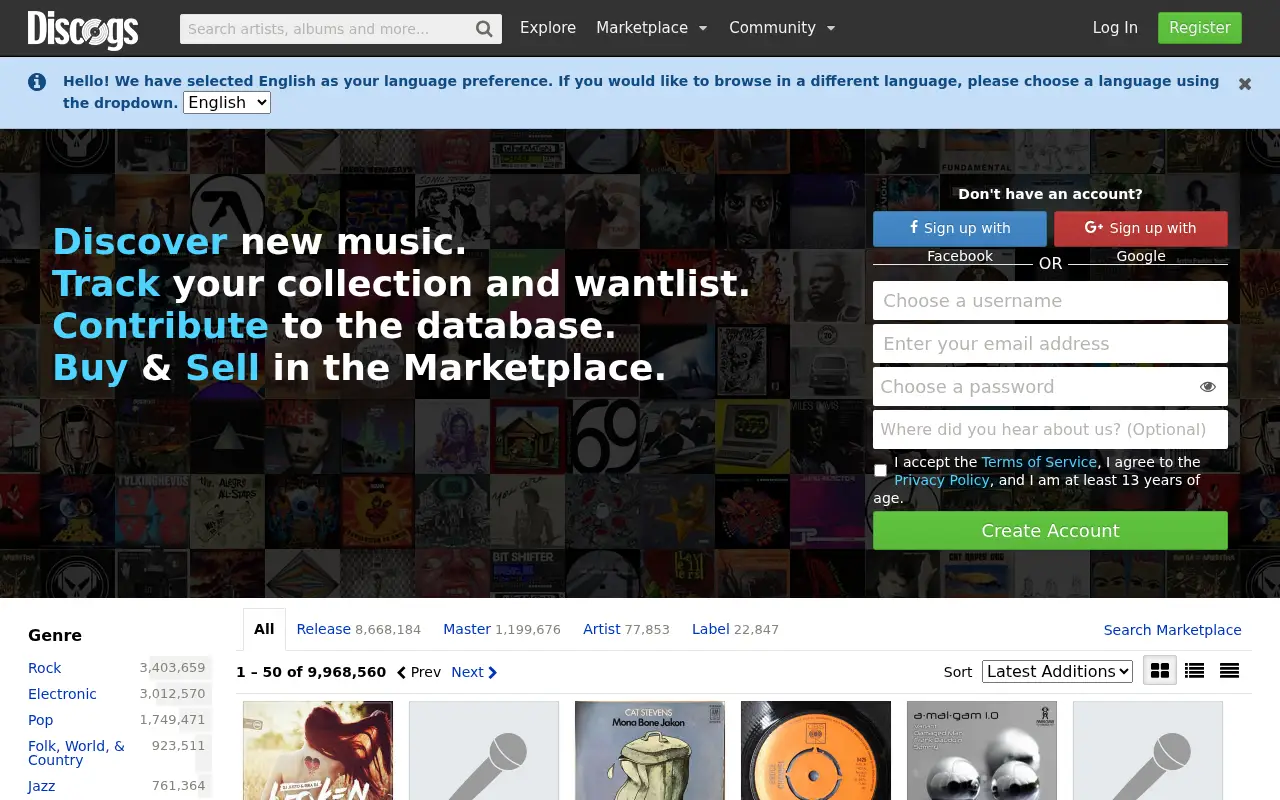Click the Register button
Screen dimensions: 1280x800
tap(1200, 28)
